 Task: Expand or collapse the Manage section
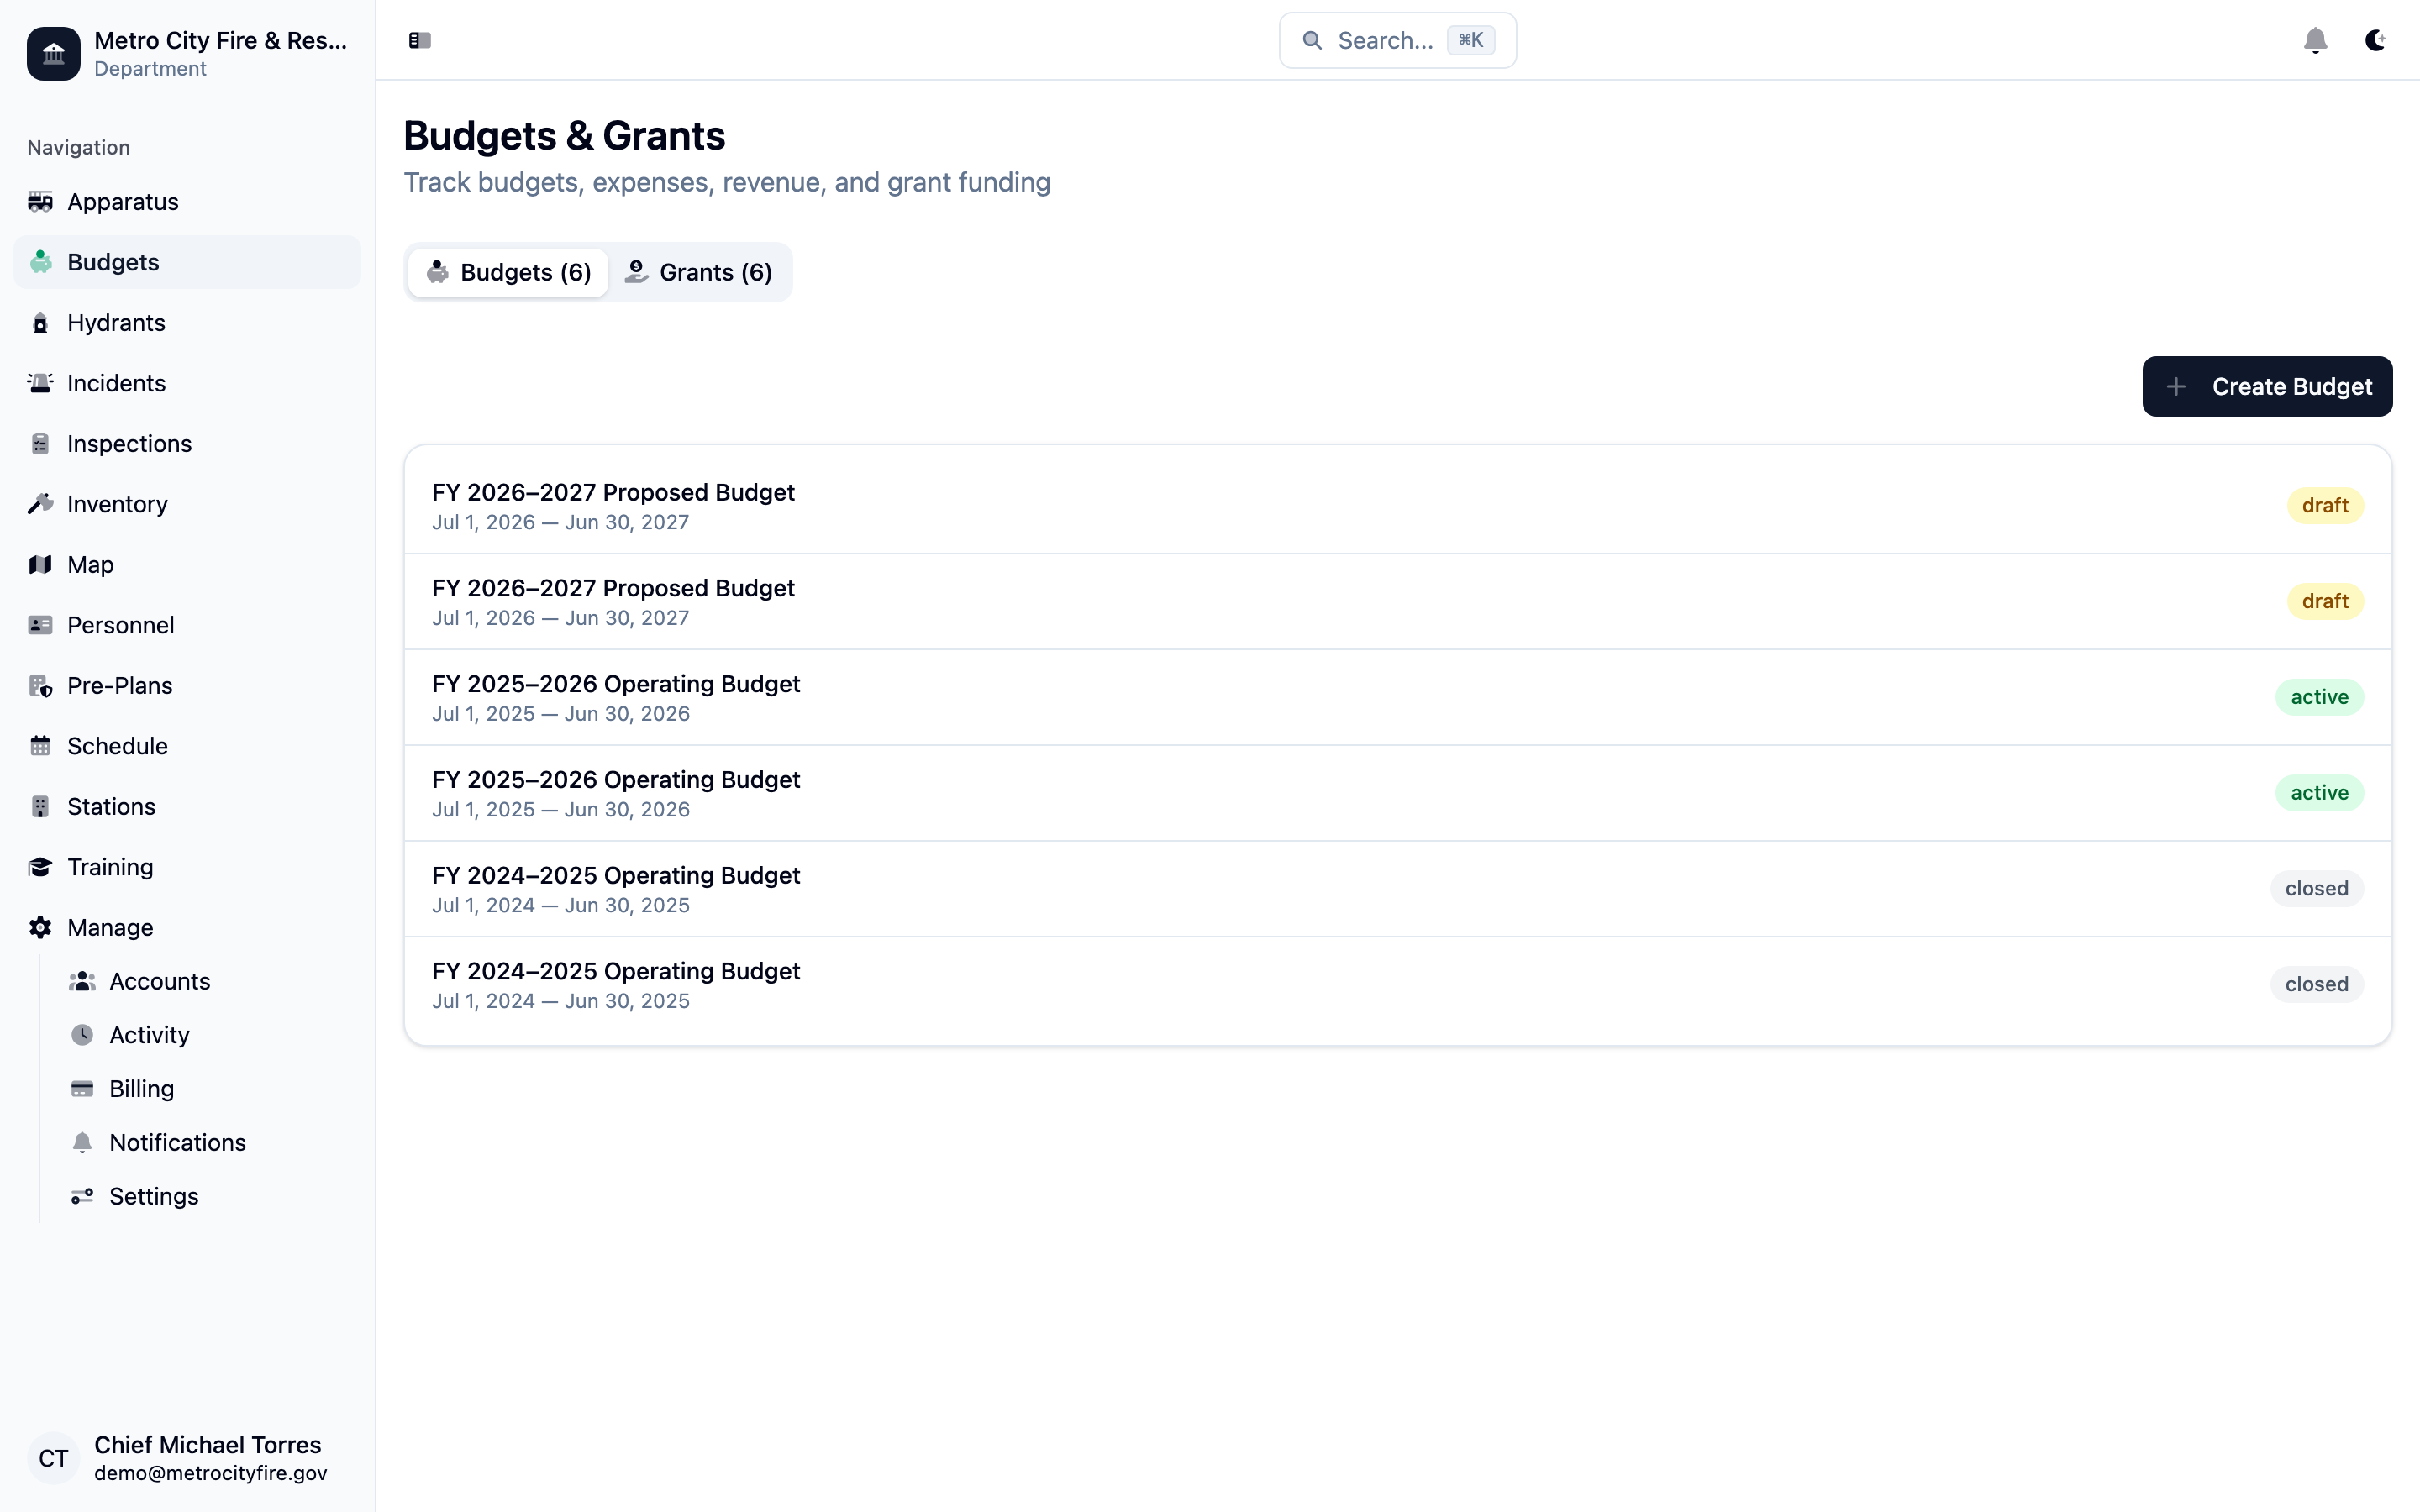pos(110,927)
